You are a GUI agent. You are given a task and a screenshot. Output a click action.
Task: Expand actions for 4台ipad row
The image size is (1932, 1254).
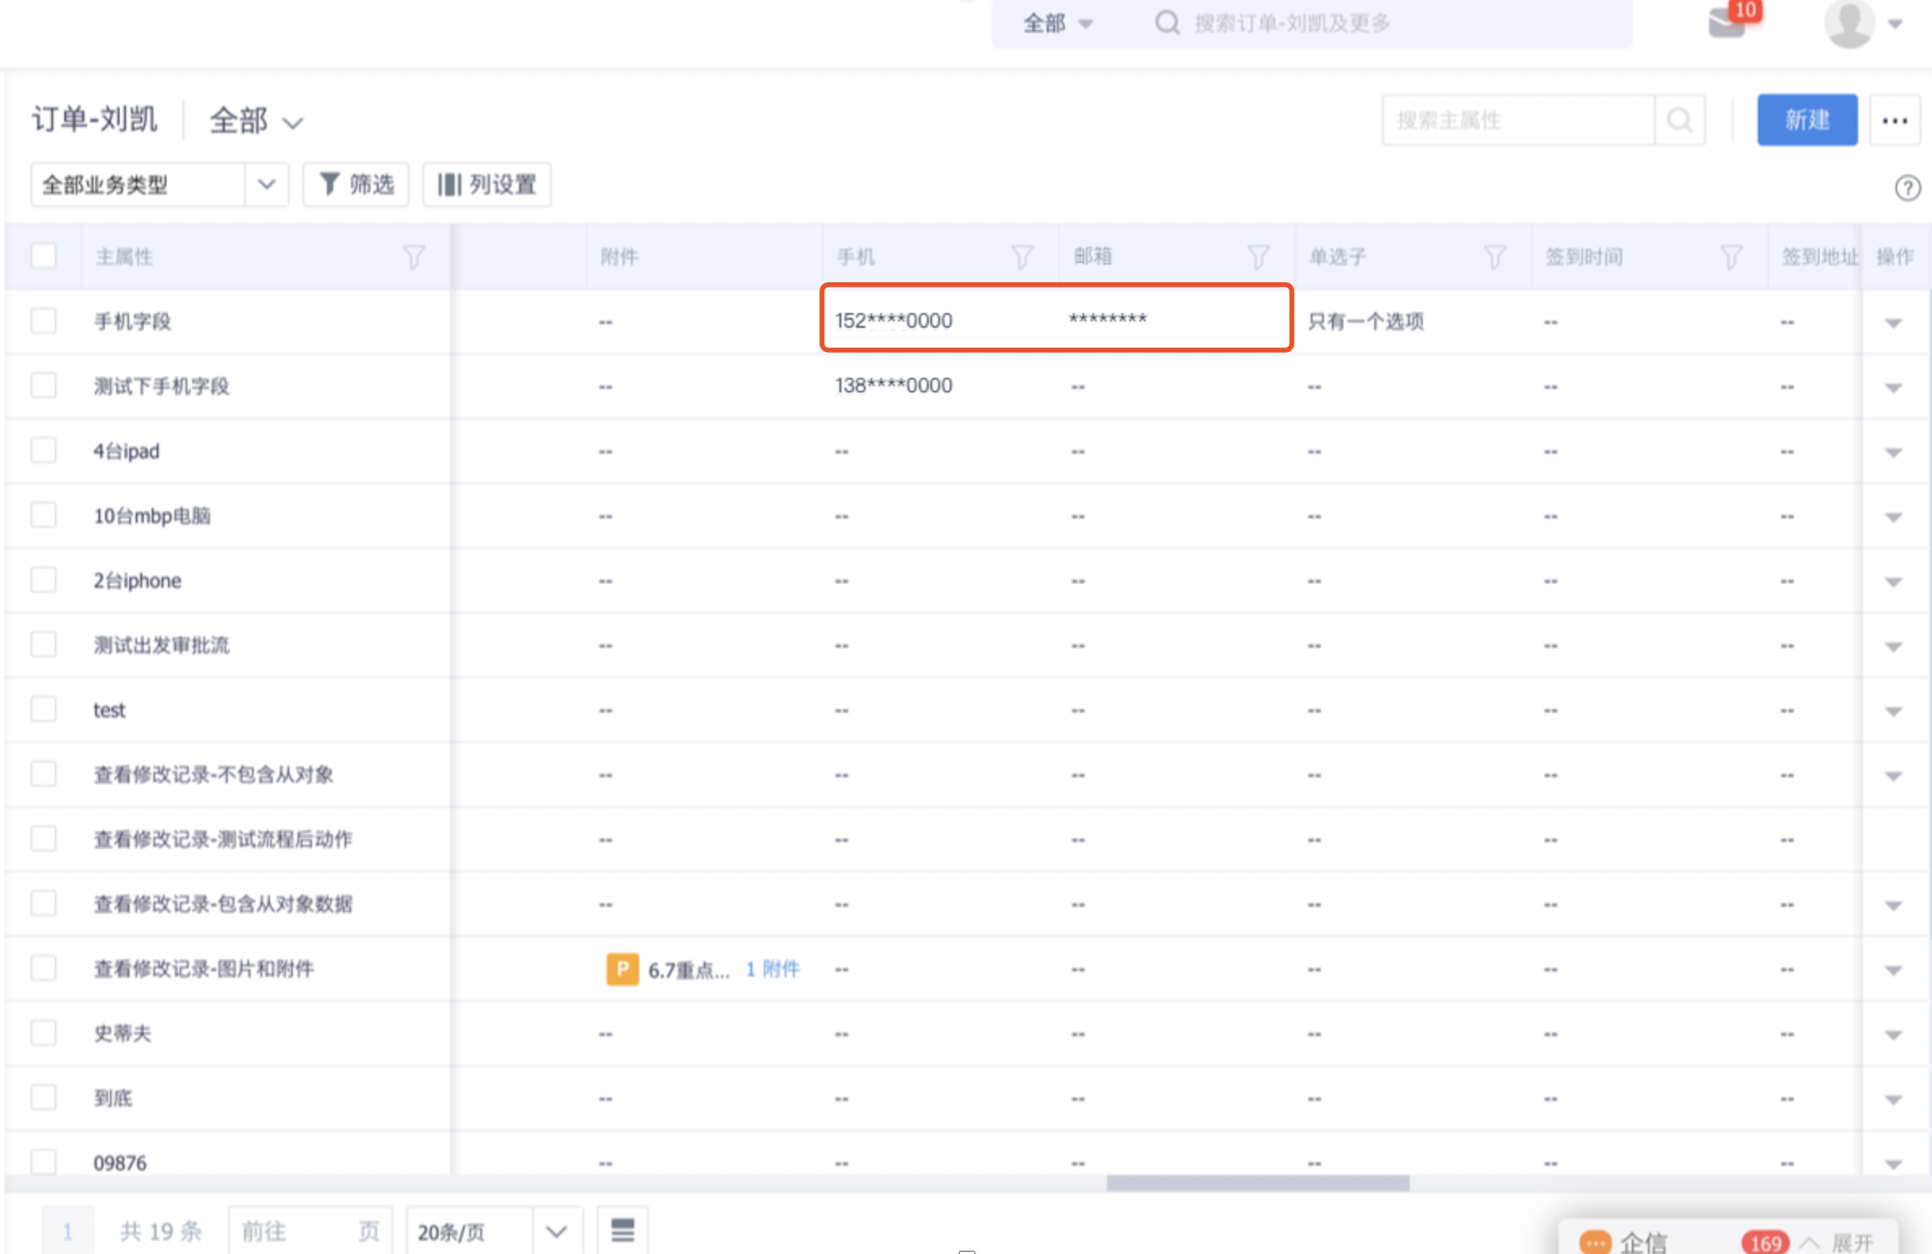coord(1893,452)
